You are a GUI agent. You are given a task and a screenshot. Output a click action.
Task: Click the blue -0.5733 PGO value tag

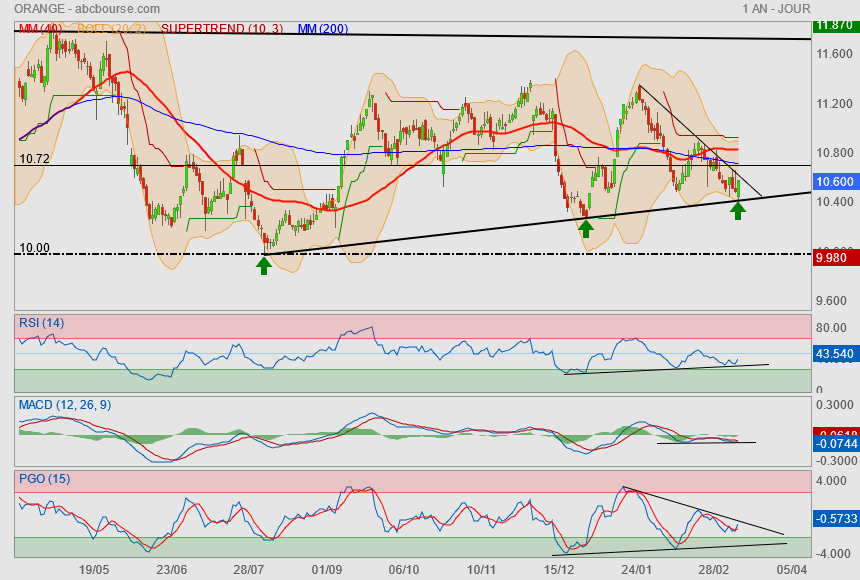click(x=835, y=519)
